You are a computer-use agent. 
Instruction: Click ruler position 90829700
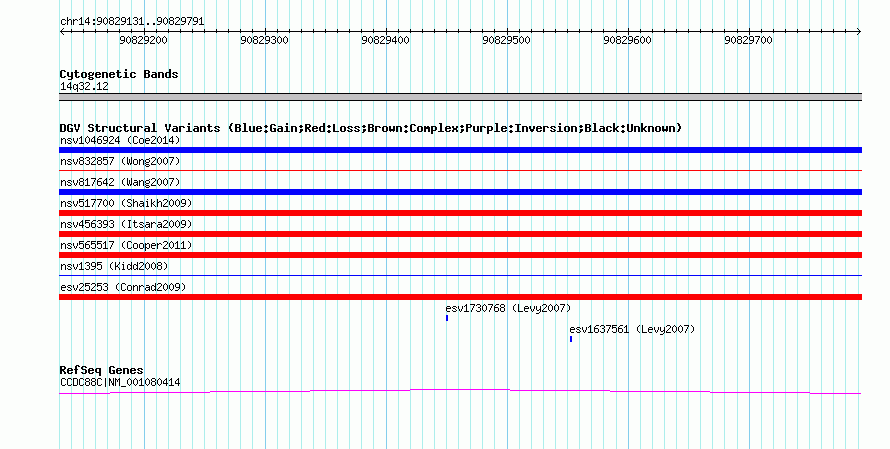tap(748, 40)
